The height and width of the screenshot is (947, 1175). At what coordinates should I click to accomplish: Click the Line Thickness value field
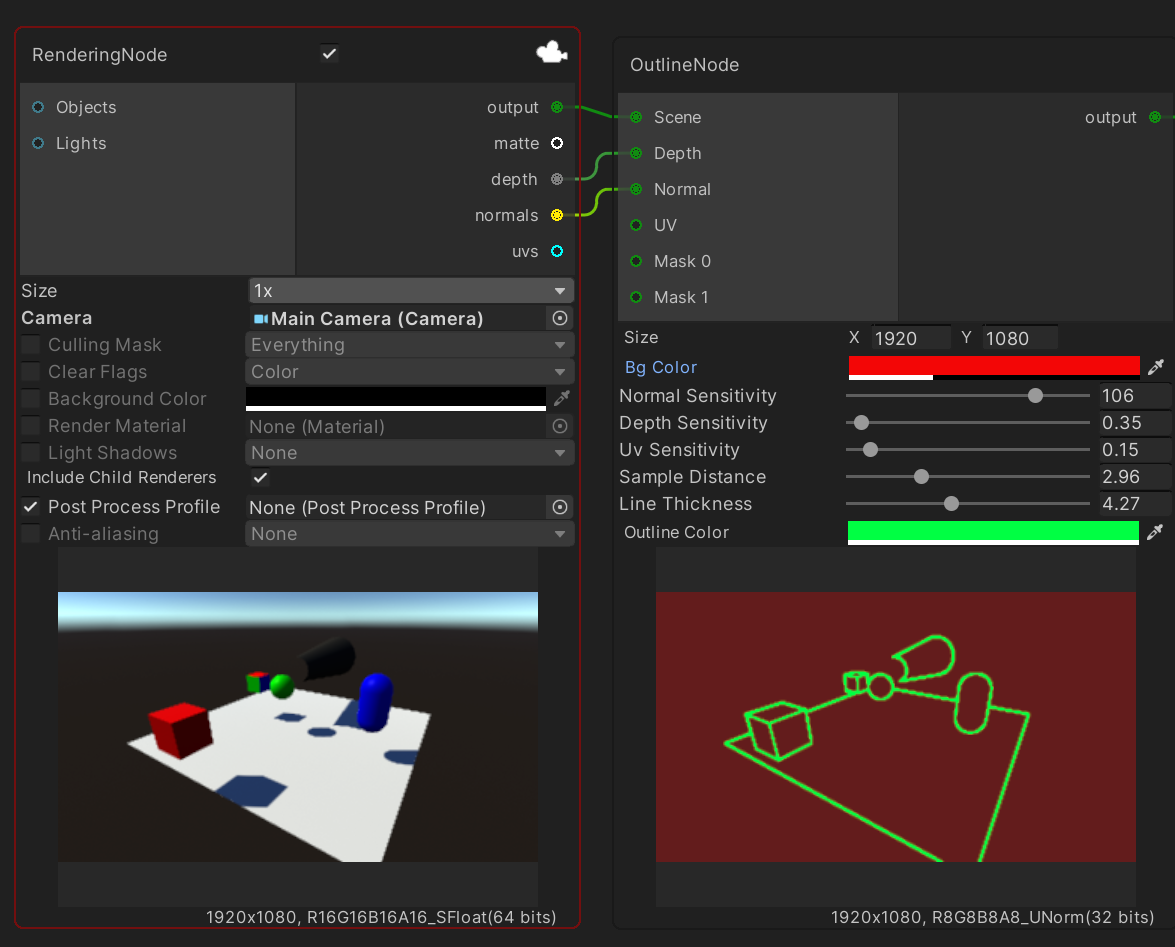(x=1134, y=504)
